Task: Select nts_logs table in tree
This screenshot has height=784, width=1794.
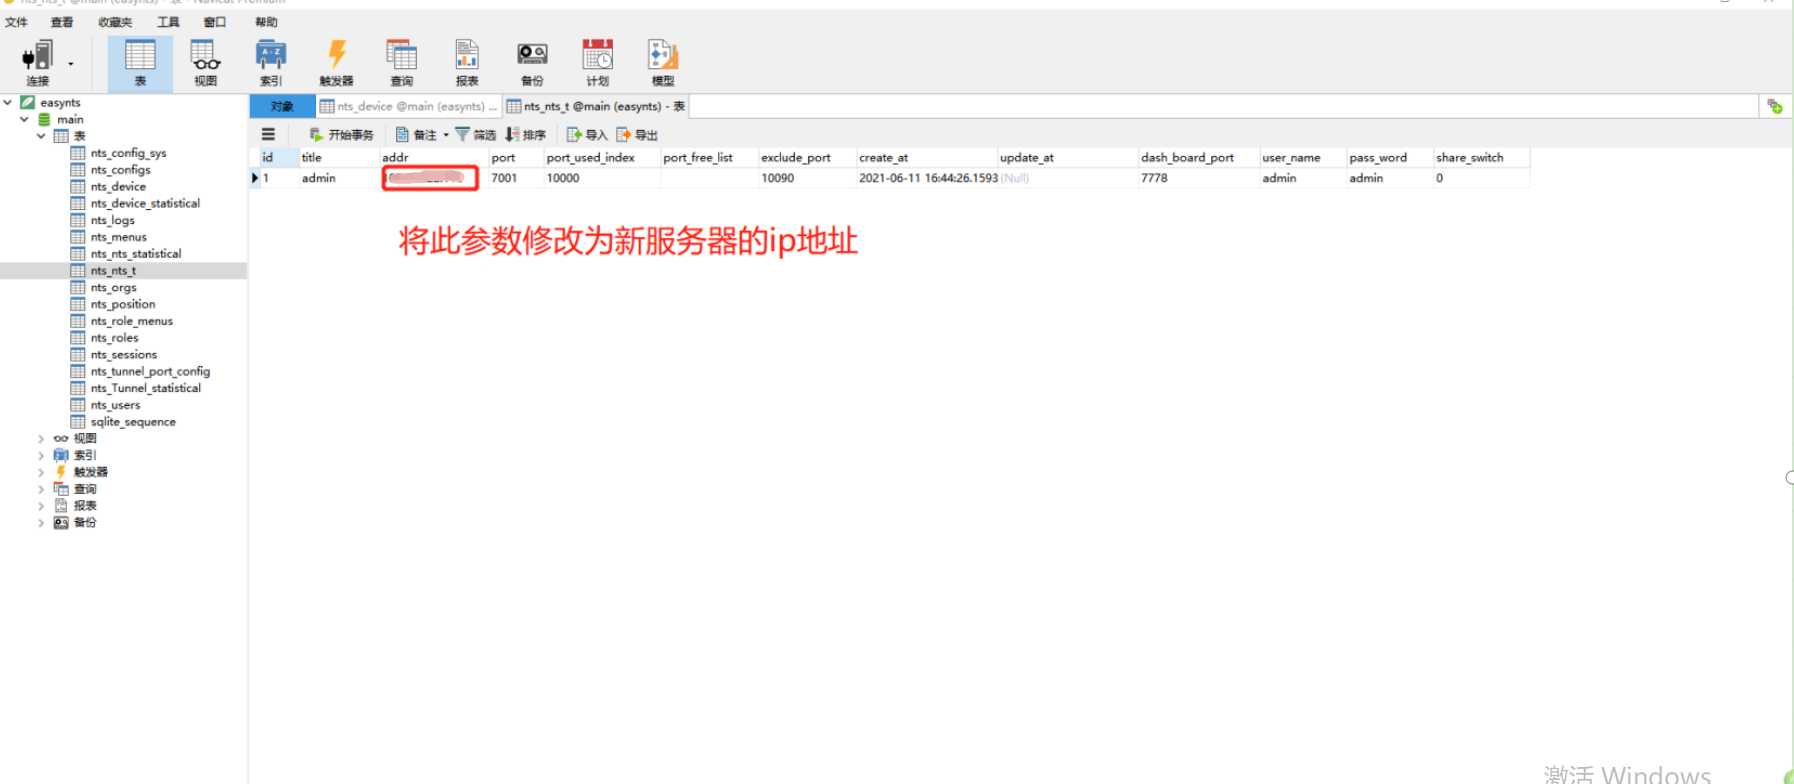Action: (112, 220)
